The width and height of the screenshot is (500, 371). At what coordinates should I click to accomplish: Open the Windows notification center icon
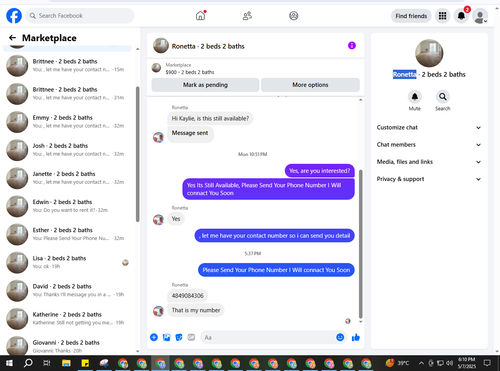pyautogui.click(x=487, y=363)
